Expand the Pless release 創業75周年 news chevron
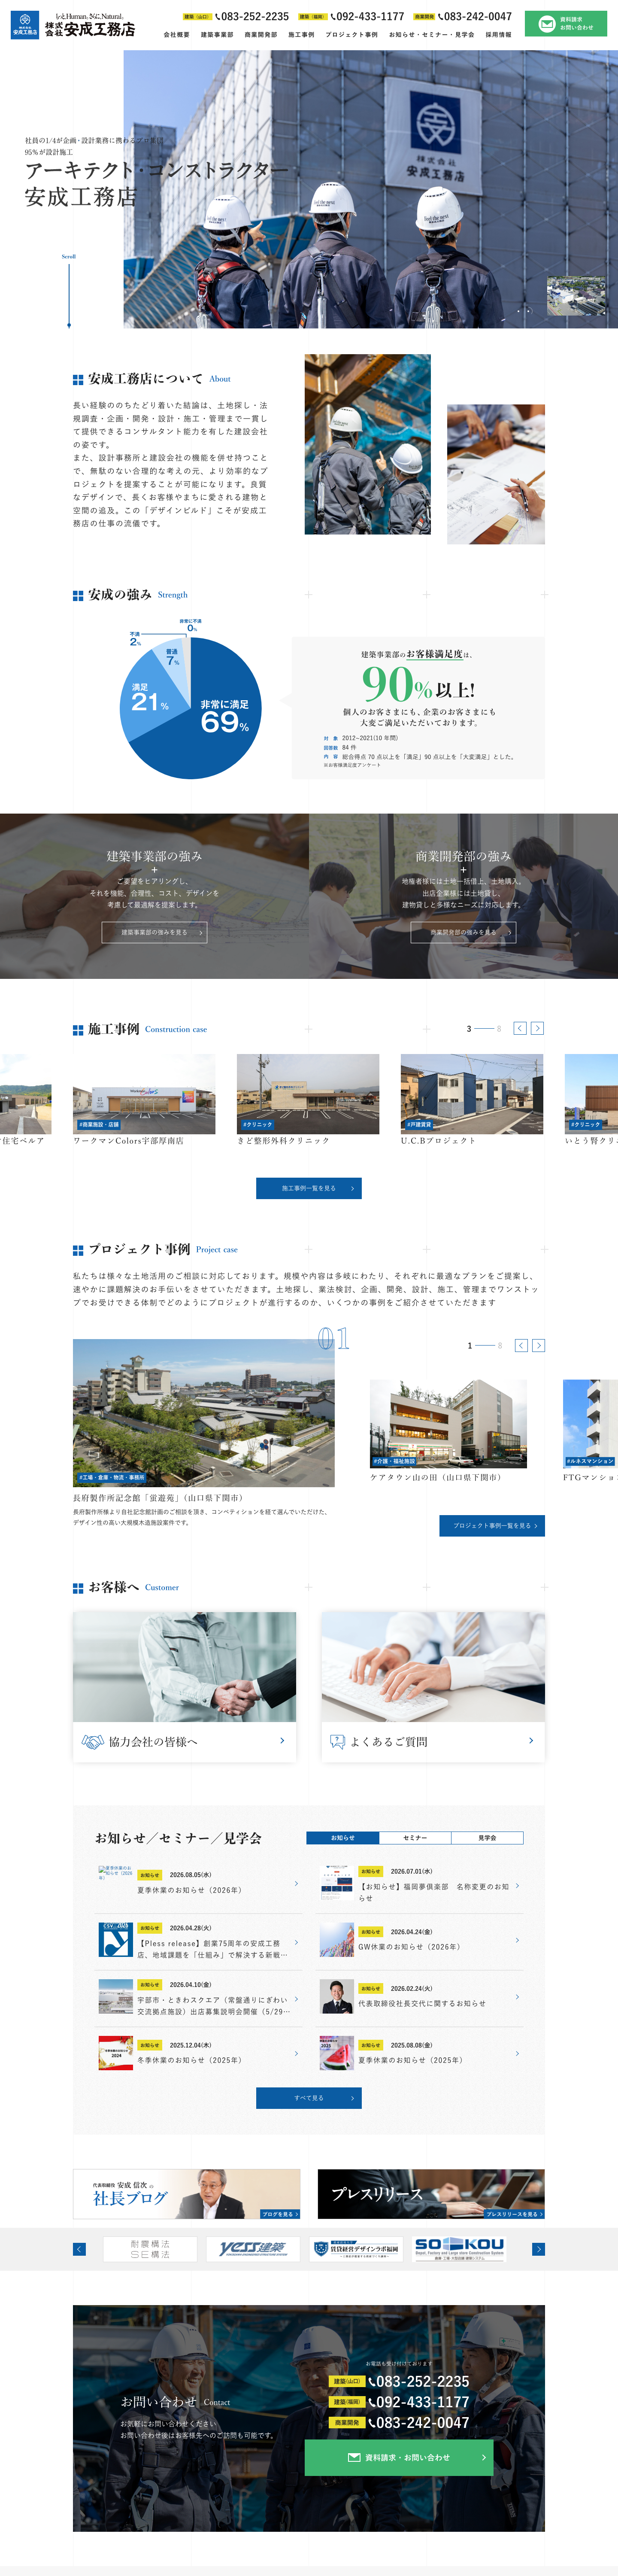 296,1942
